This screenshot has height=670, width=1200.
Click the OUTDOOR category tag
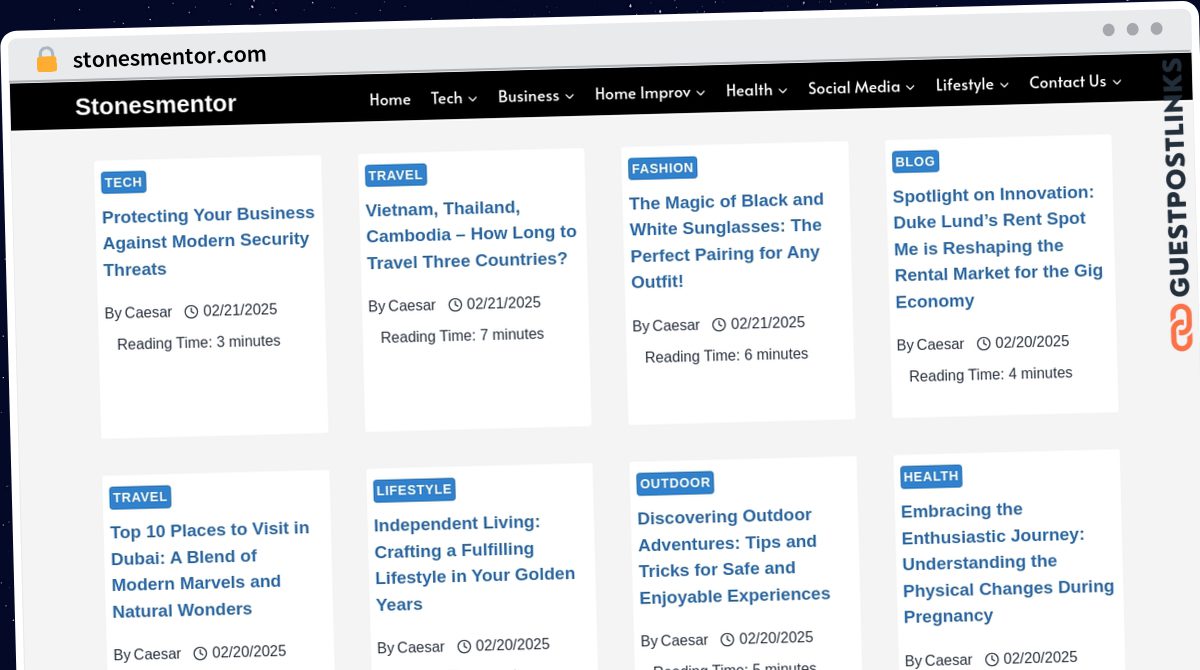675,483
